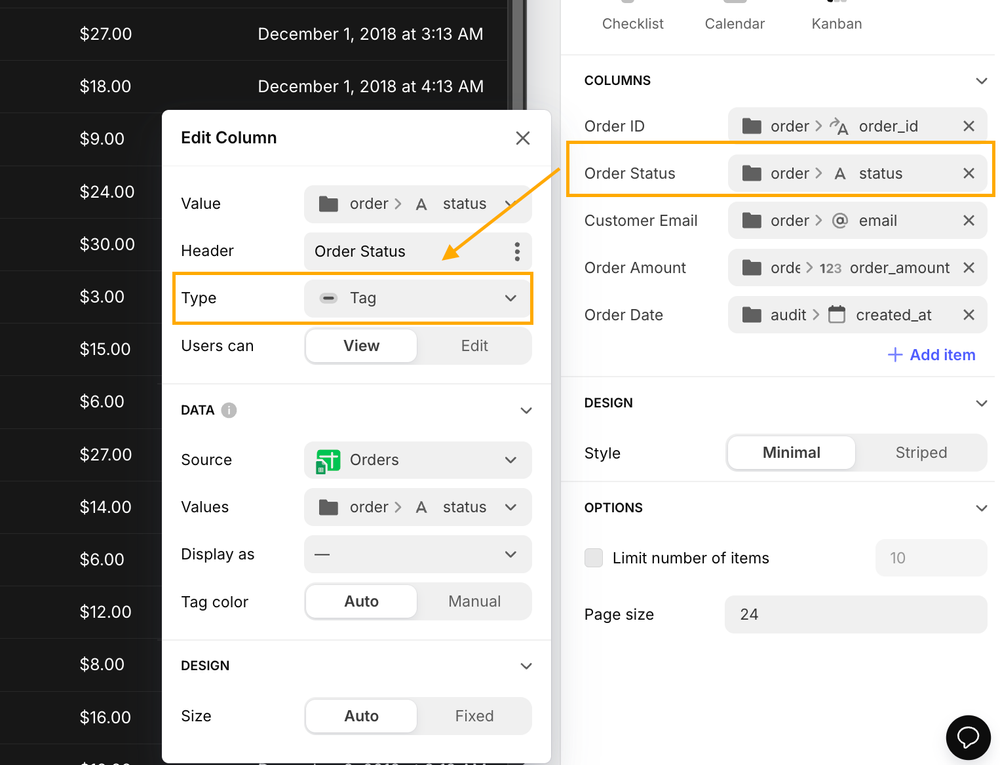Image resolution: width=1000 pixels, height=765 pixels.
Task: Remove the Order ID column
Action: pos(967,125)
